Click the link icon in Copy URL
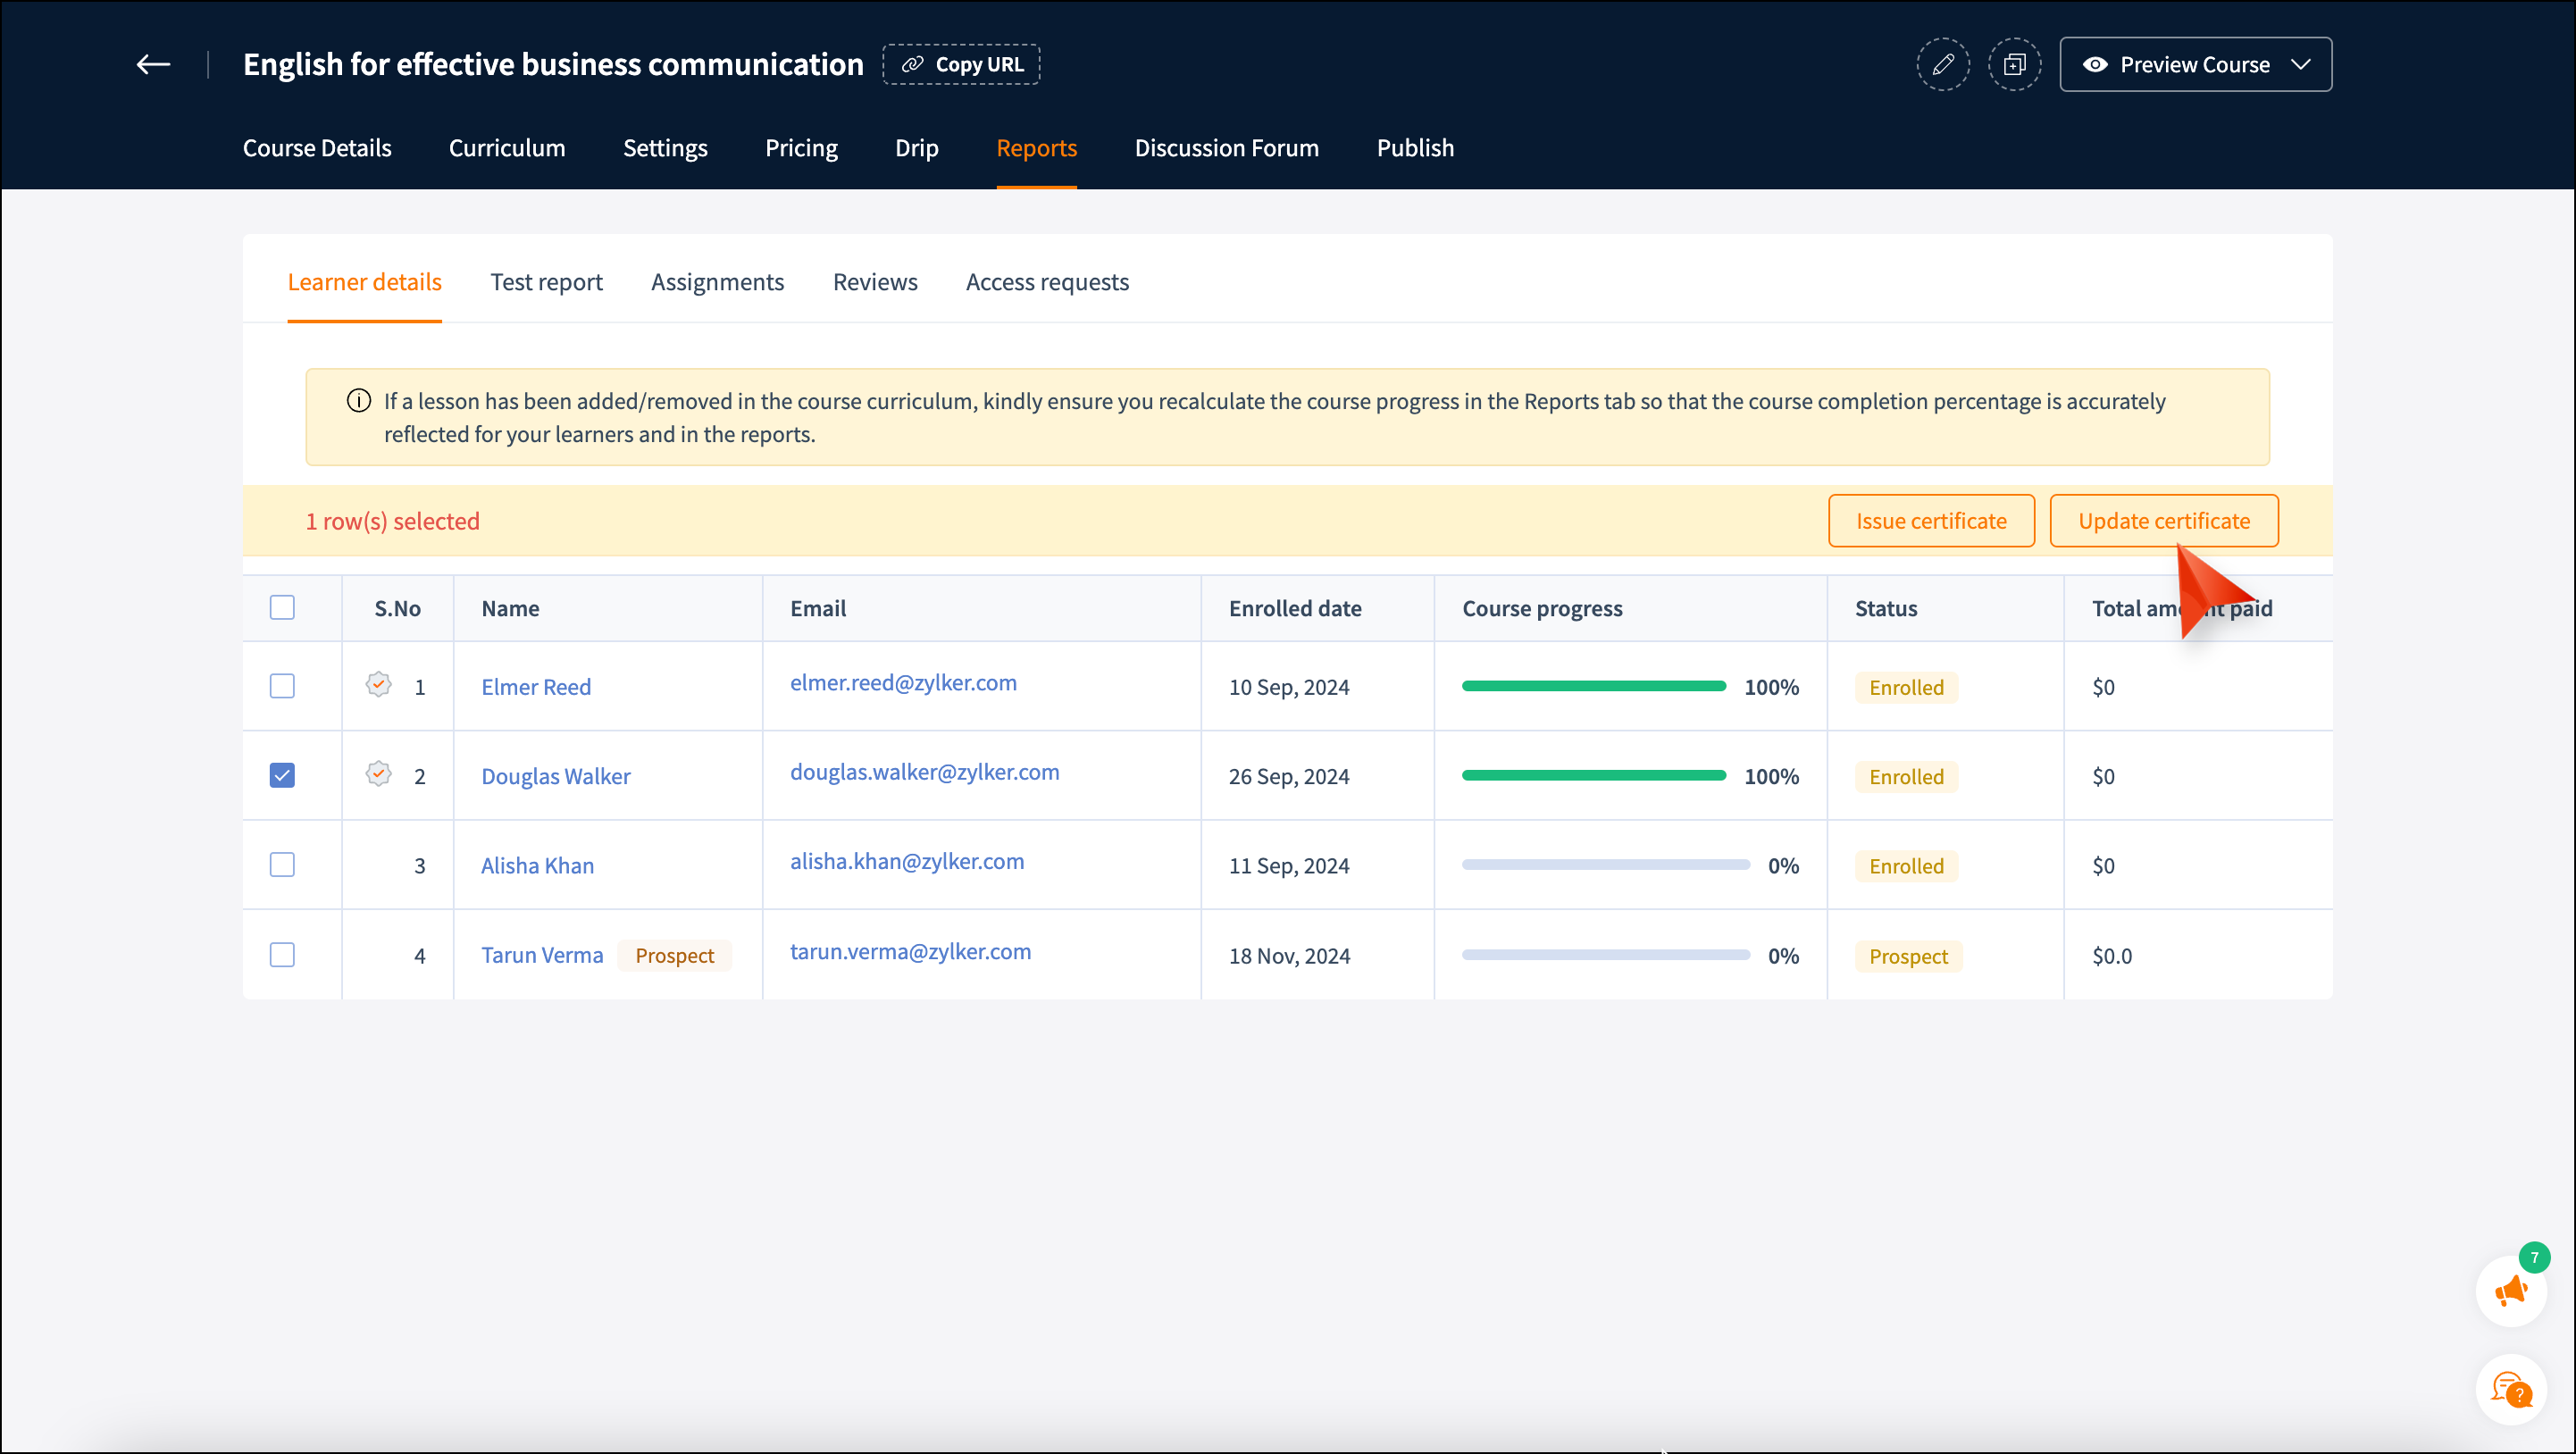 click(912, 65)
